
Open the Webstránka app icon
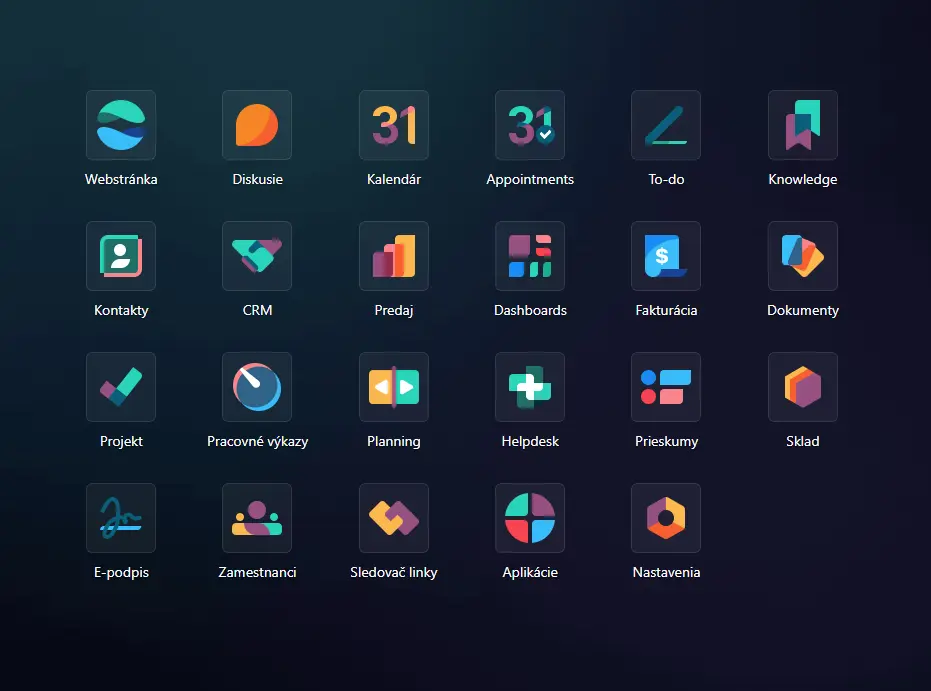(121, 125)
